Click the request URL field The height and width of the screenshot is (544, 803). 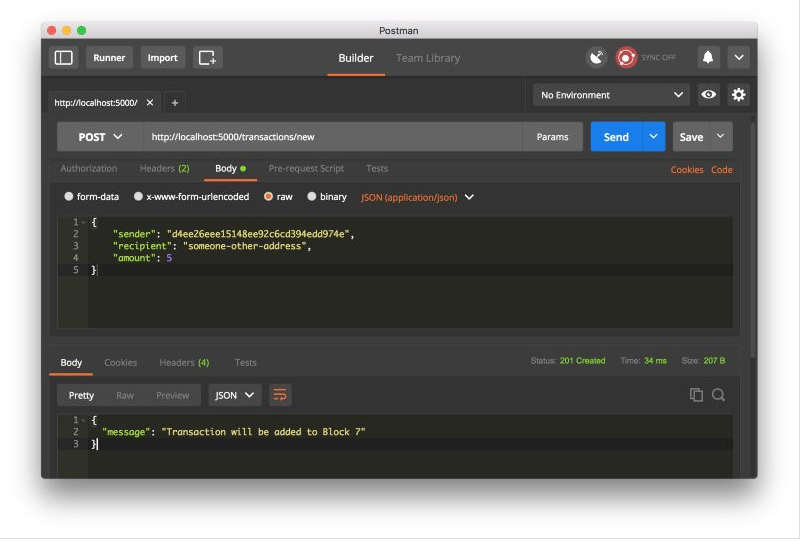333,137
